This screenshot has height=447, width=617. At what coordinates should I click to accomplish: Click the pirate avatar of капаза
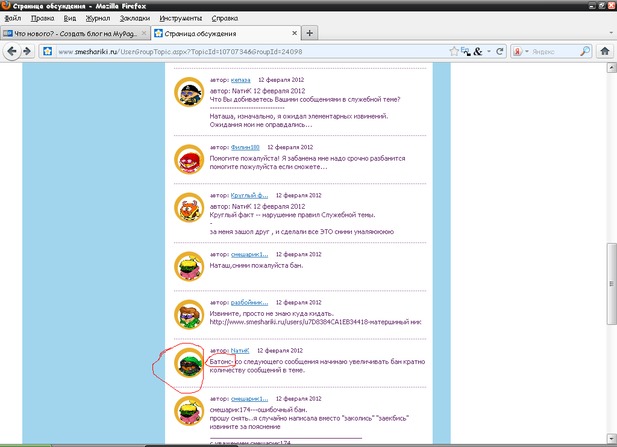[189, 92]
